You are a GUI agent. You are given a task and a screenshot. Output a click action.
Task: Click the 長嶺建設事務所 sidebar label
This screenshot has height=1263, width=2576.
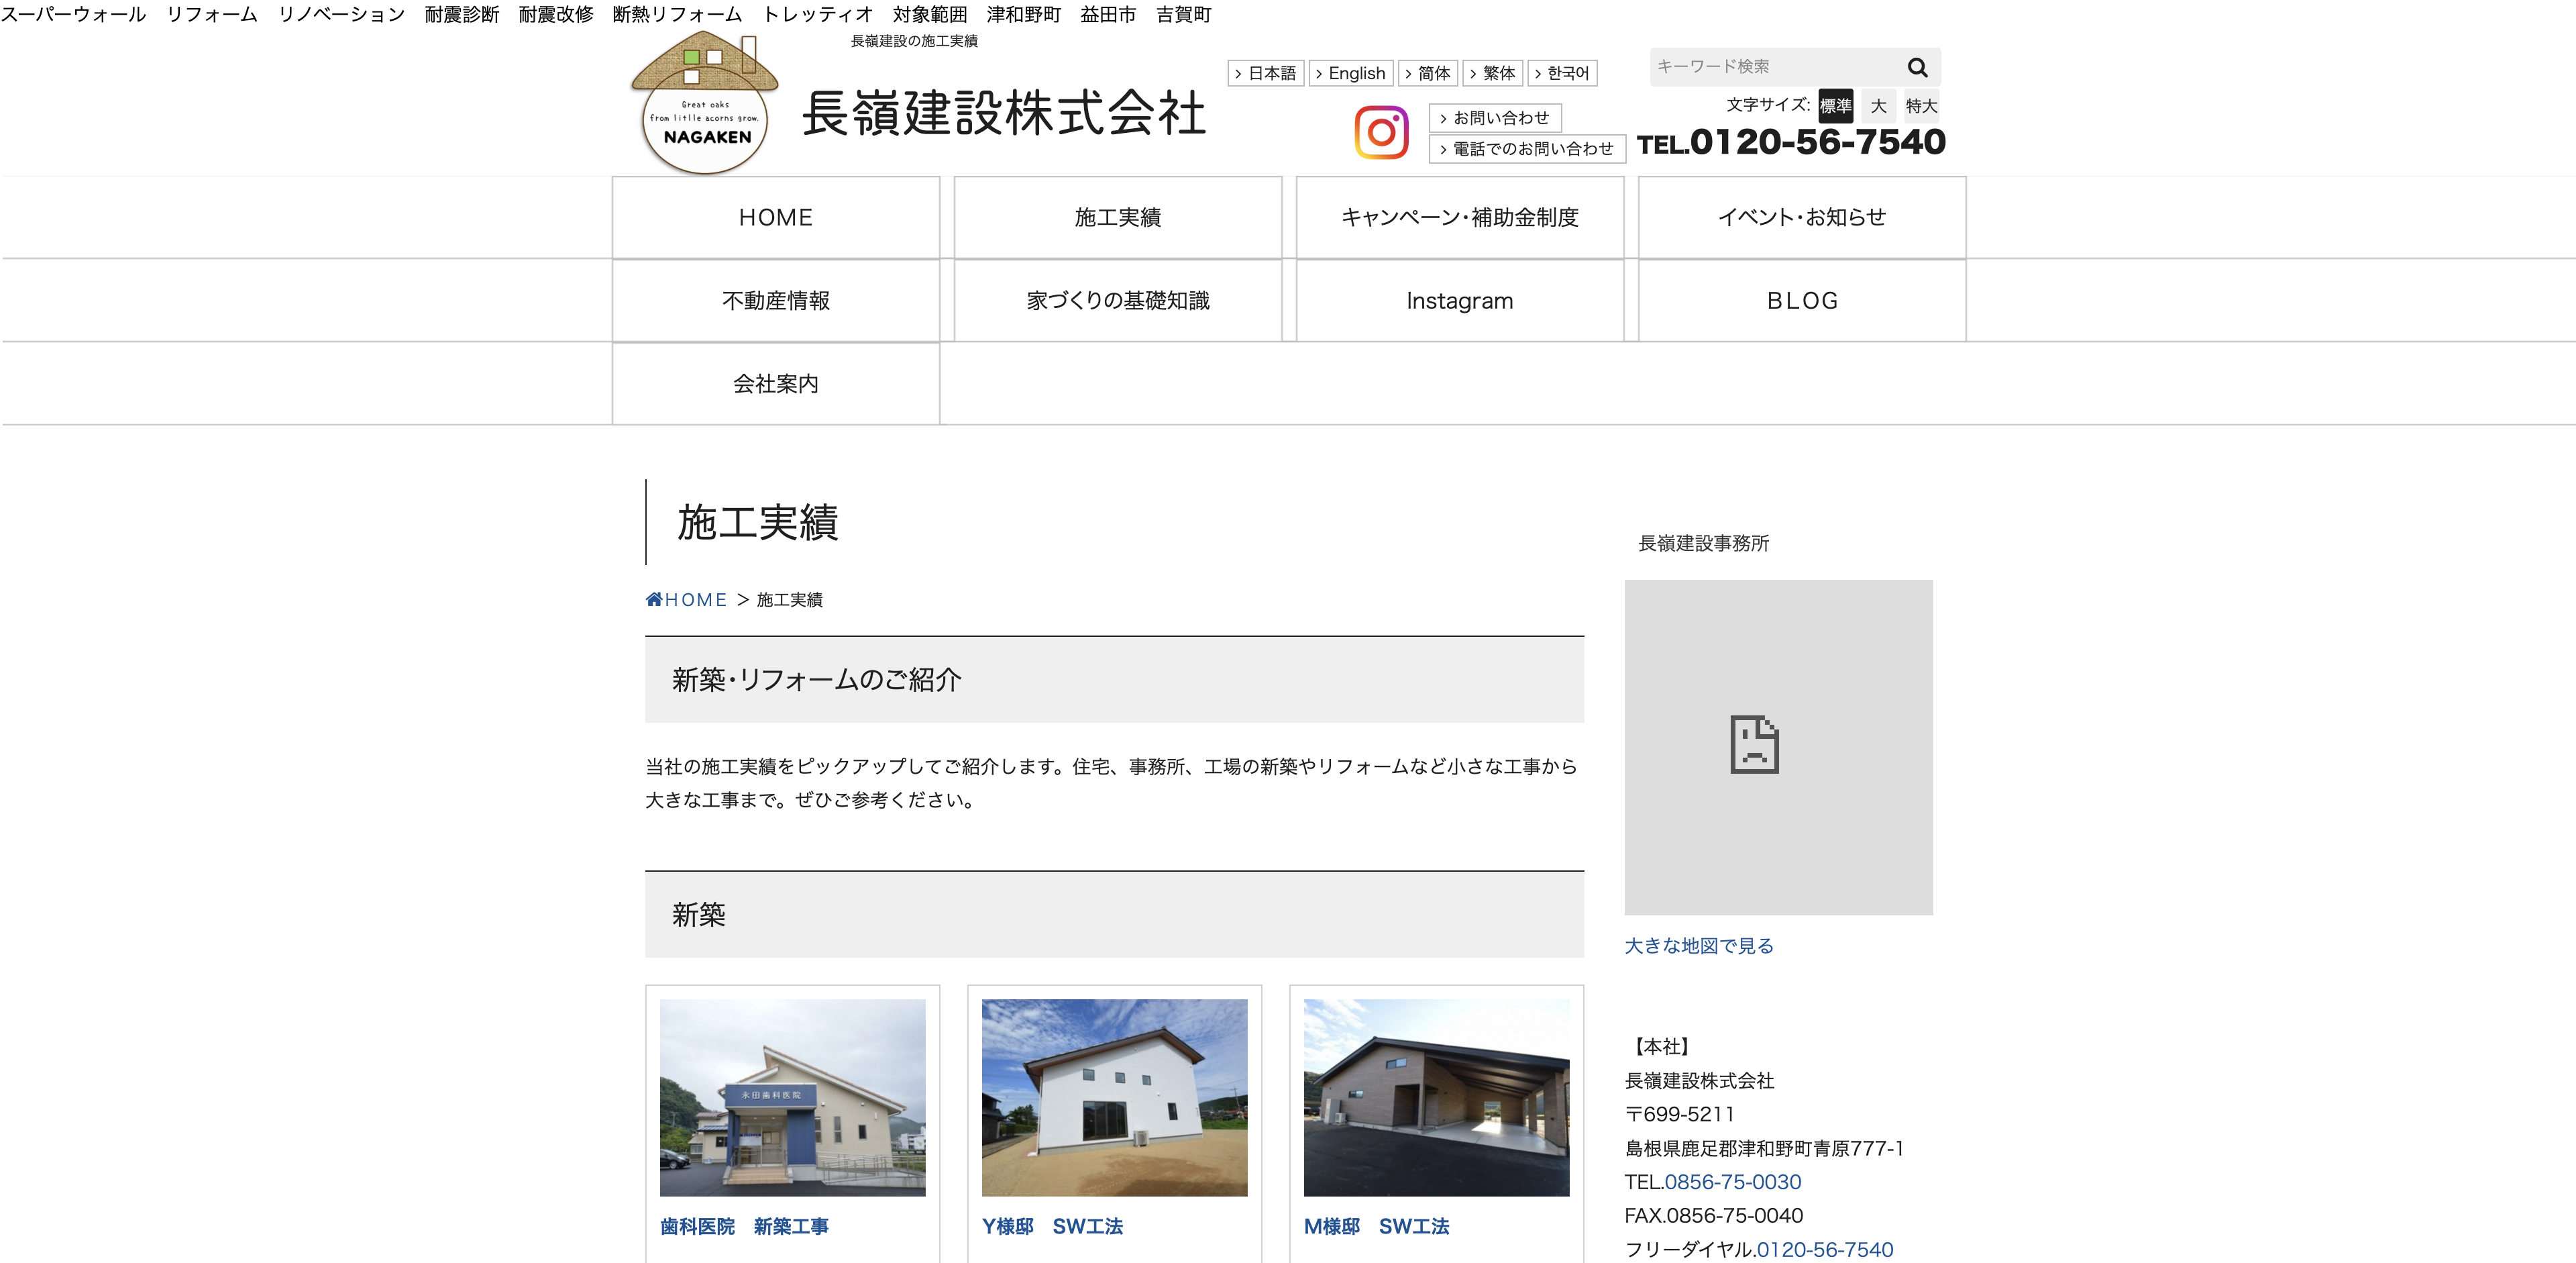[x=1704, y=543]
